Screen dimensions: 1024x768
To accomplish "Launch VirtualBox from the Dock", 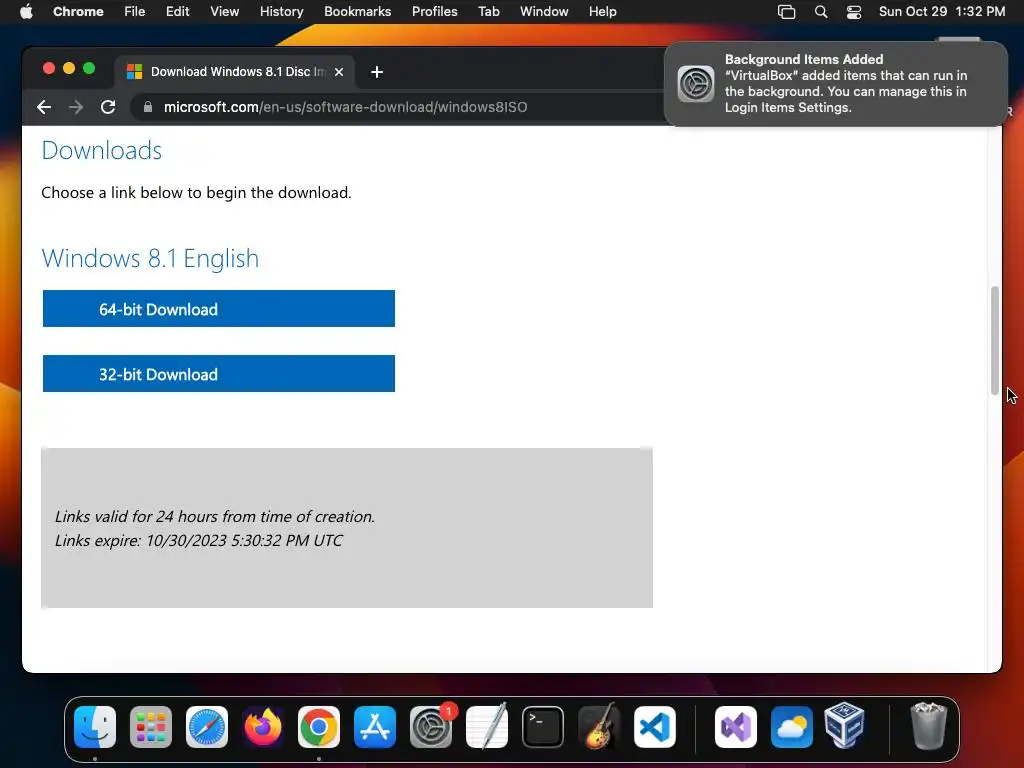I will (845, 726).
